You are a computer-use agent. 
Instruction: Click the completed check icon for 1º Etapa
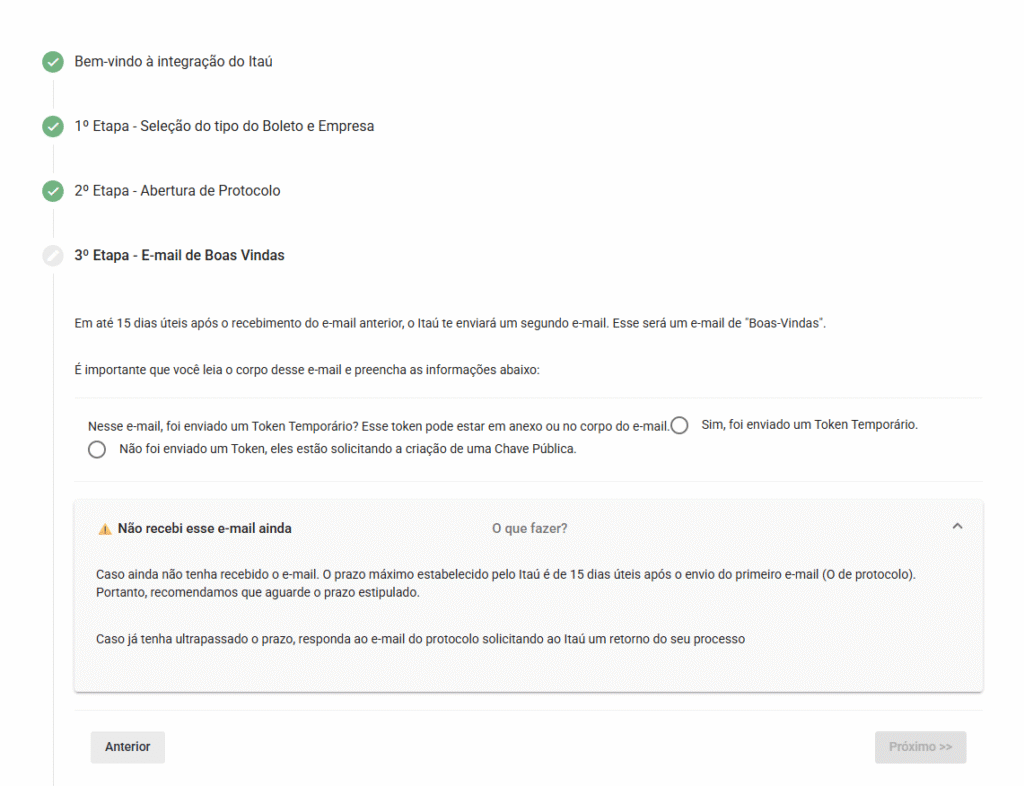click(53, 127)
